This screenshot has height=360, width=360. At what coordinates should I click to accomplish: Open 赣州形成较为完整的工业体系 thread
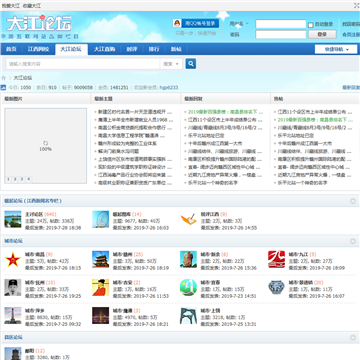[x=127, y=143]
